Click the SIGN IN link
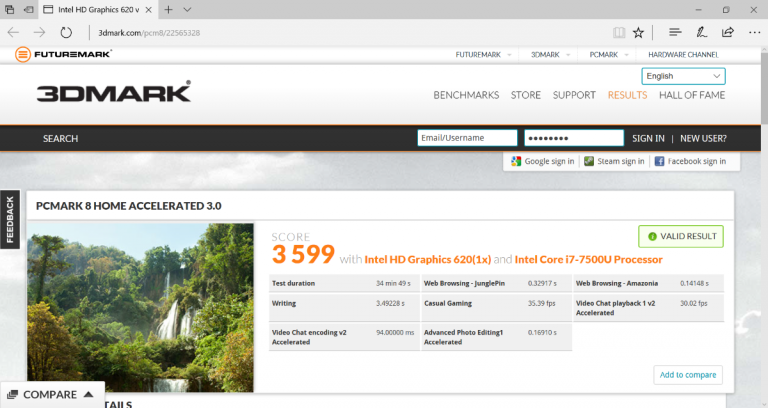768x408 pixels. (648, 138)
